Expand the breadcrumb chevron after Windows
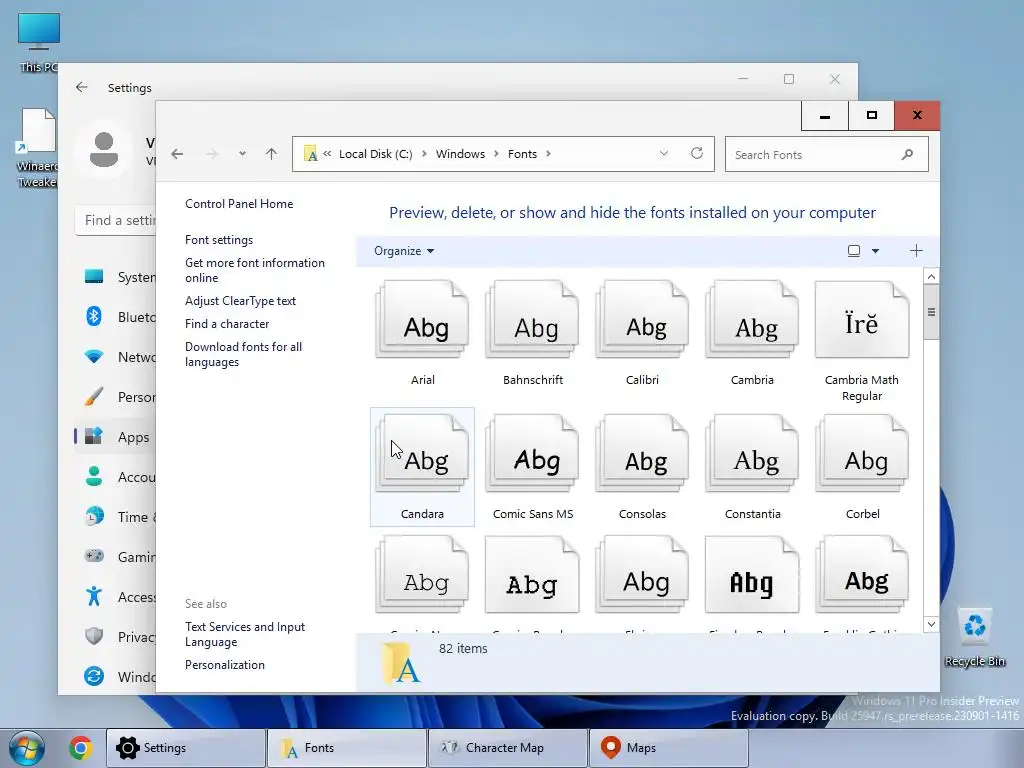The height and width of the screenshot is (768, 1024). [x=496, y=154]
